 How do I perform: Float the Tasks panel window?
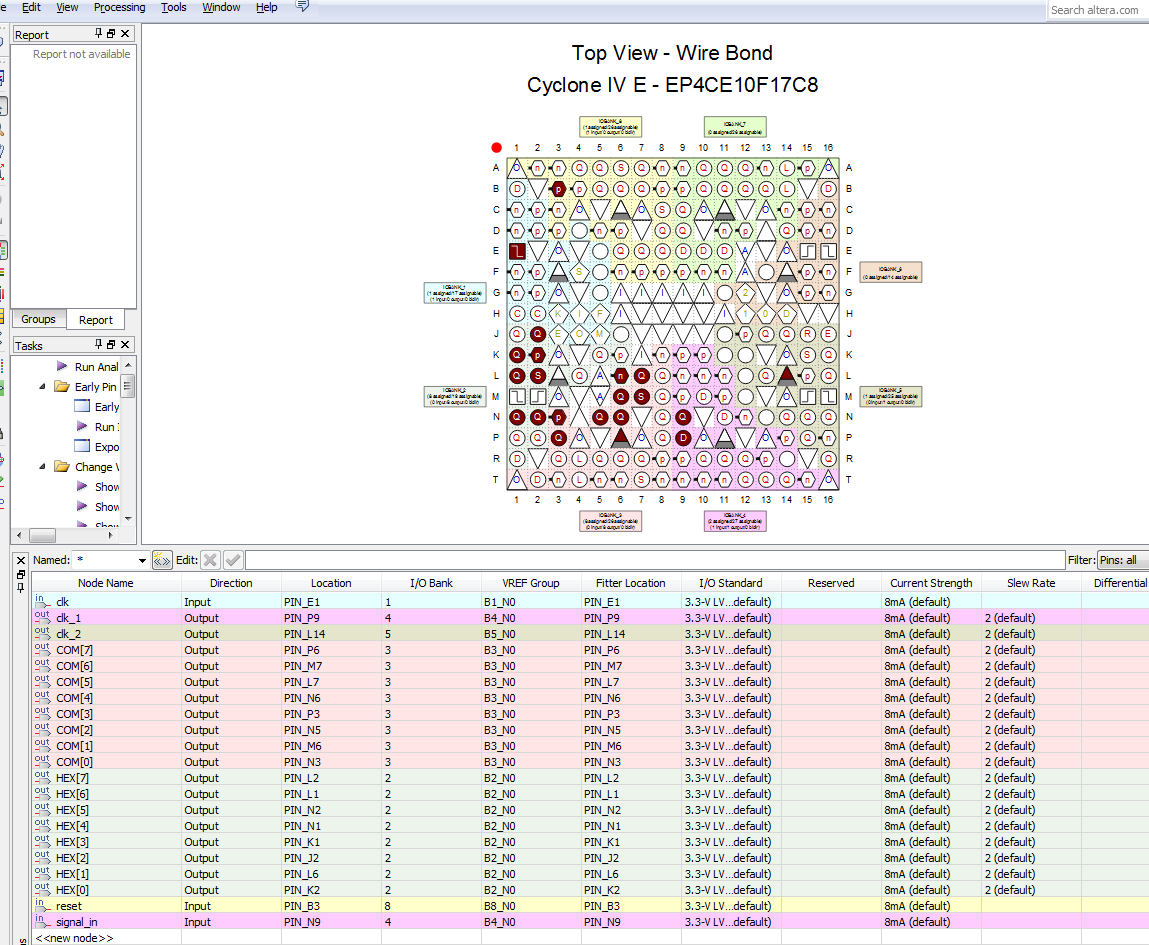(111, 345)
